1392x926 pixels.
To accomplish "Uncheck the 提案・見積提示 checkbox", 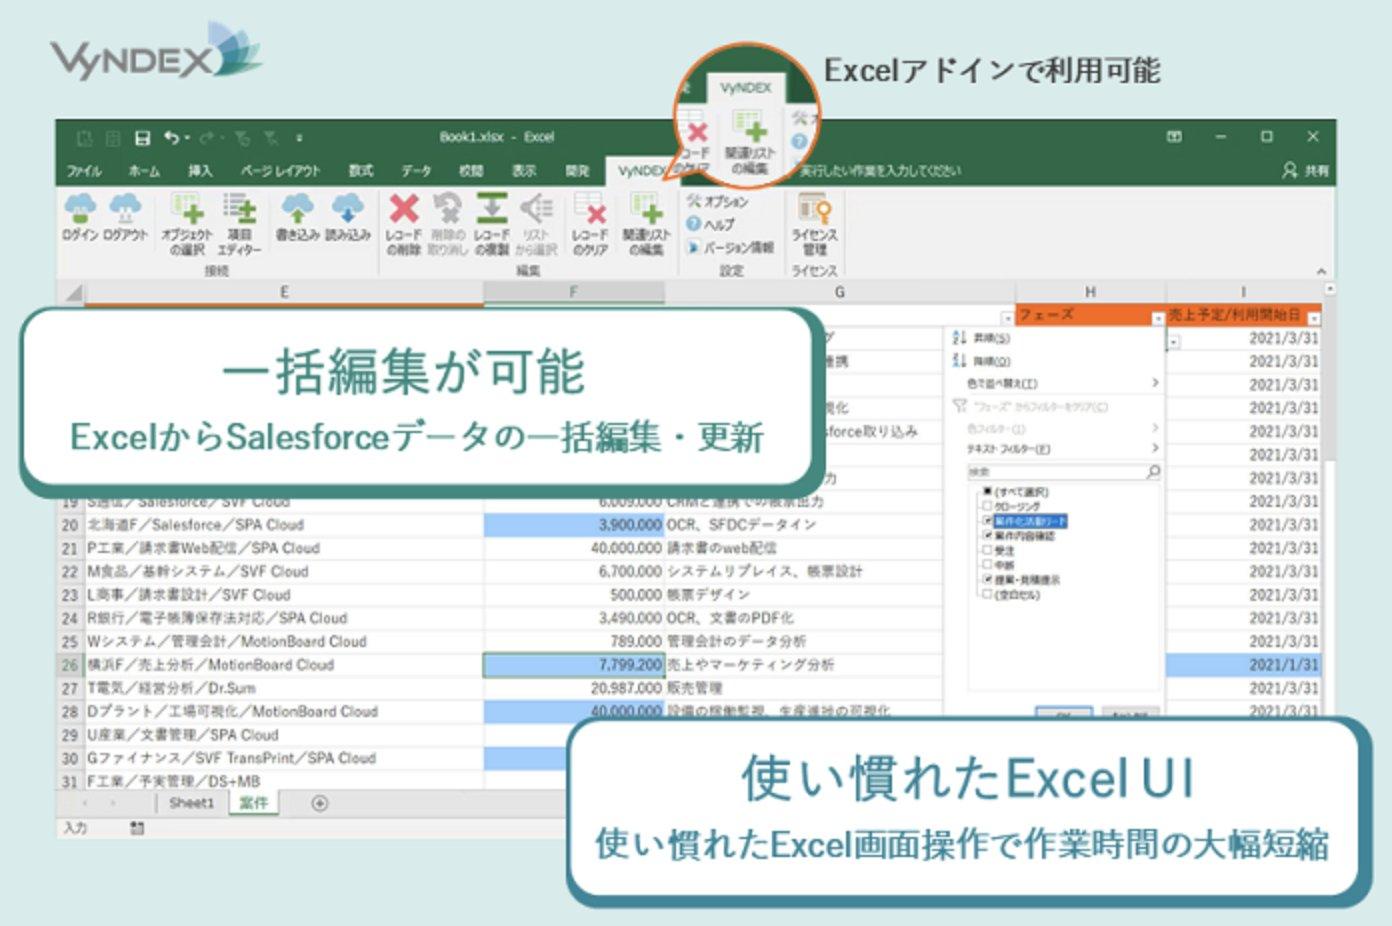I will (987, 579).
